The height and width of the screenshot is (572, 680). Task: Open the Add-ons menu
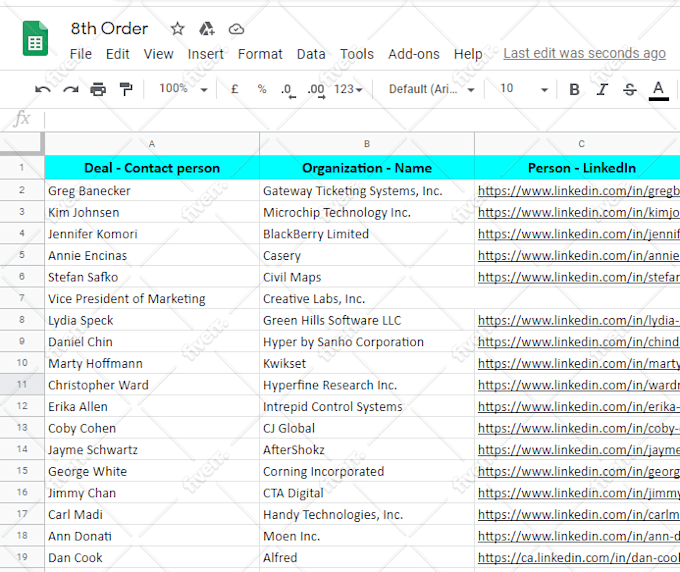click(x=414, y=54)
